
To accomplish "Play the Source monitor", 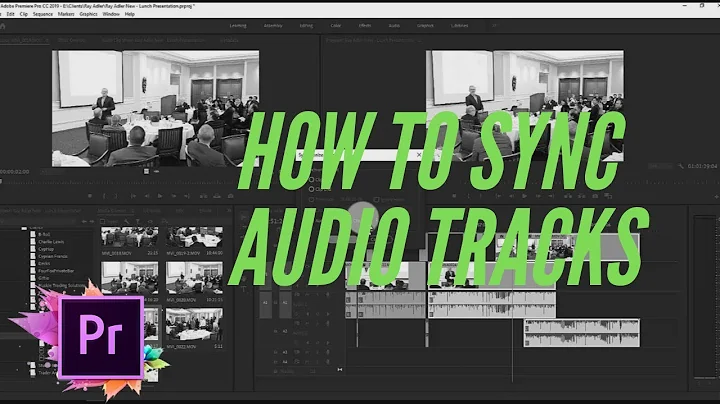I will click(x=160, y=196).
